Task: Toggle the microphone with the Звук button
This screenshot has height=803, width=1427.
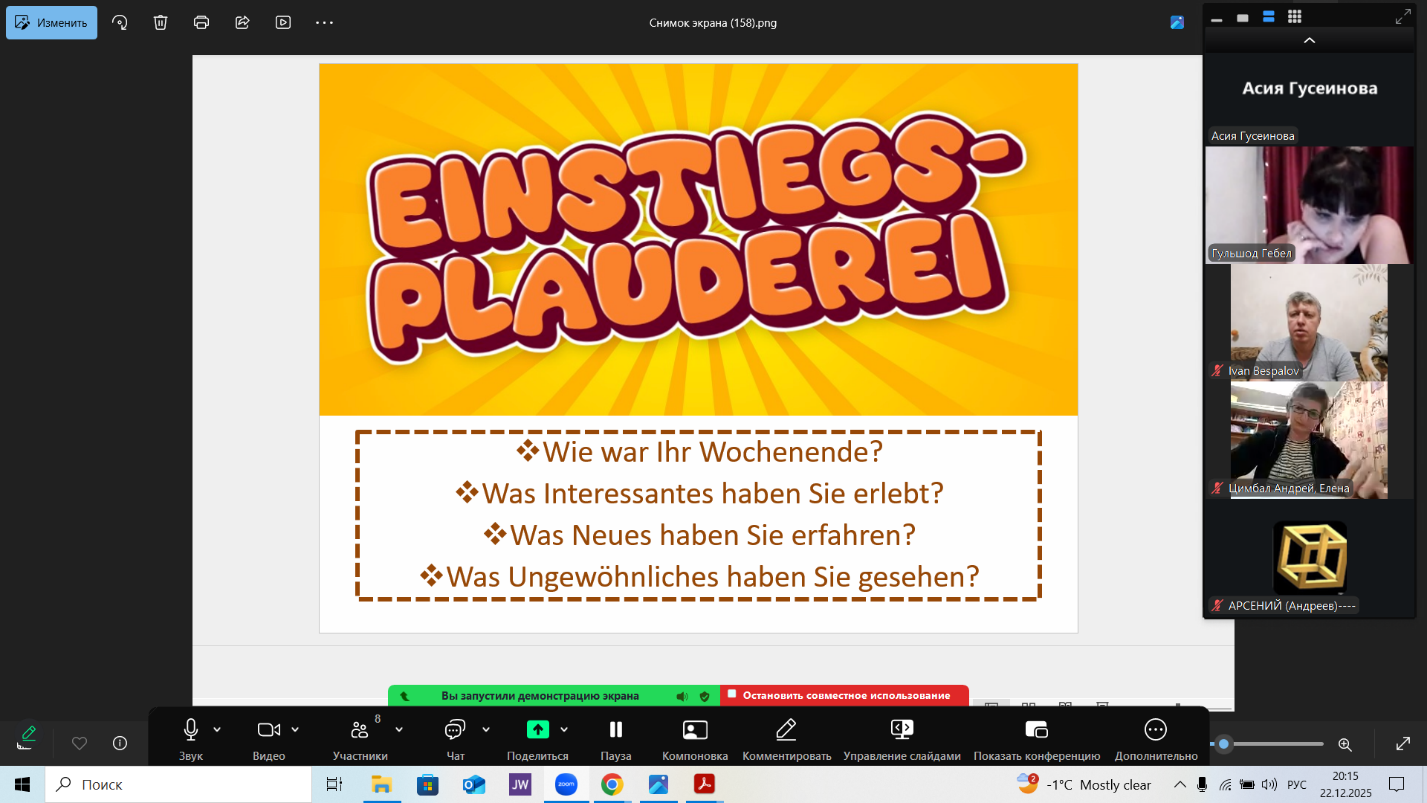Action: tap(190, 730)
